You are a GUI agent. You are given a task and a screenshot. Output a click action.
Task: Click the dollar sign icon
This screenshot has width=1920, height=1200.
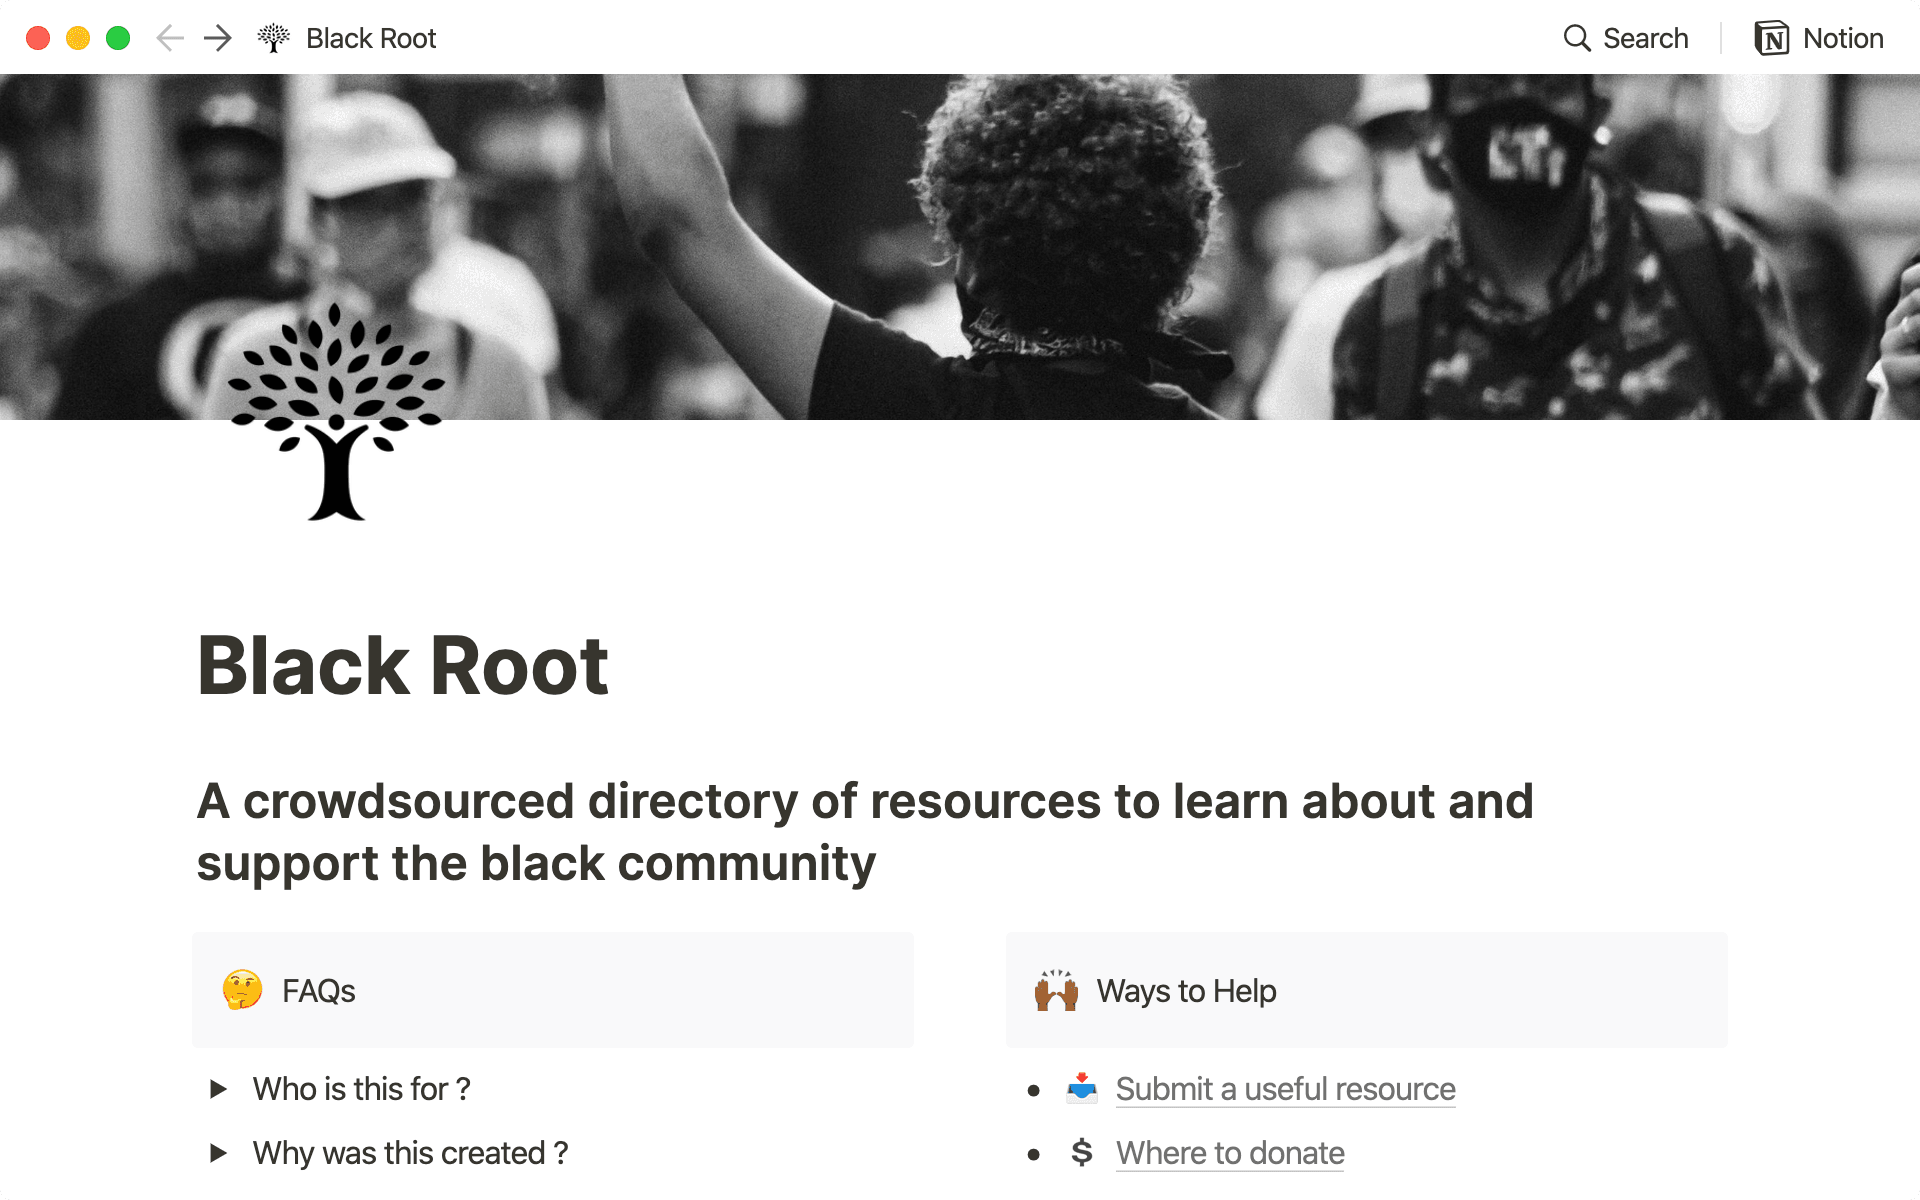(1081, 1152)
